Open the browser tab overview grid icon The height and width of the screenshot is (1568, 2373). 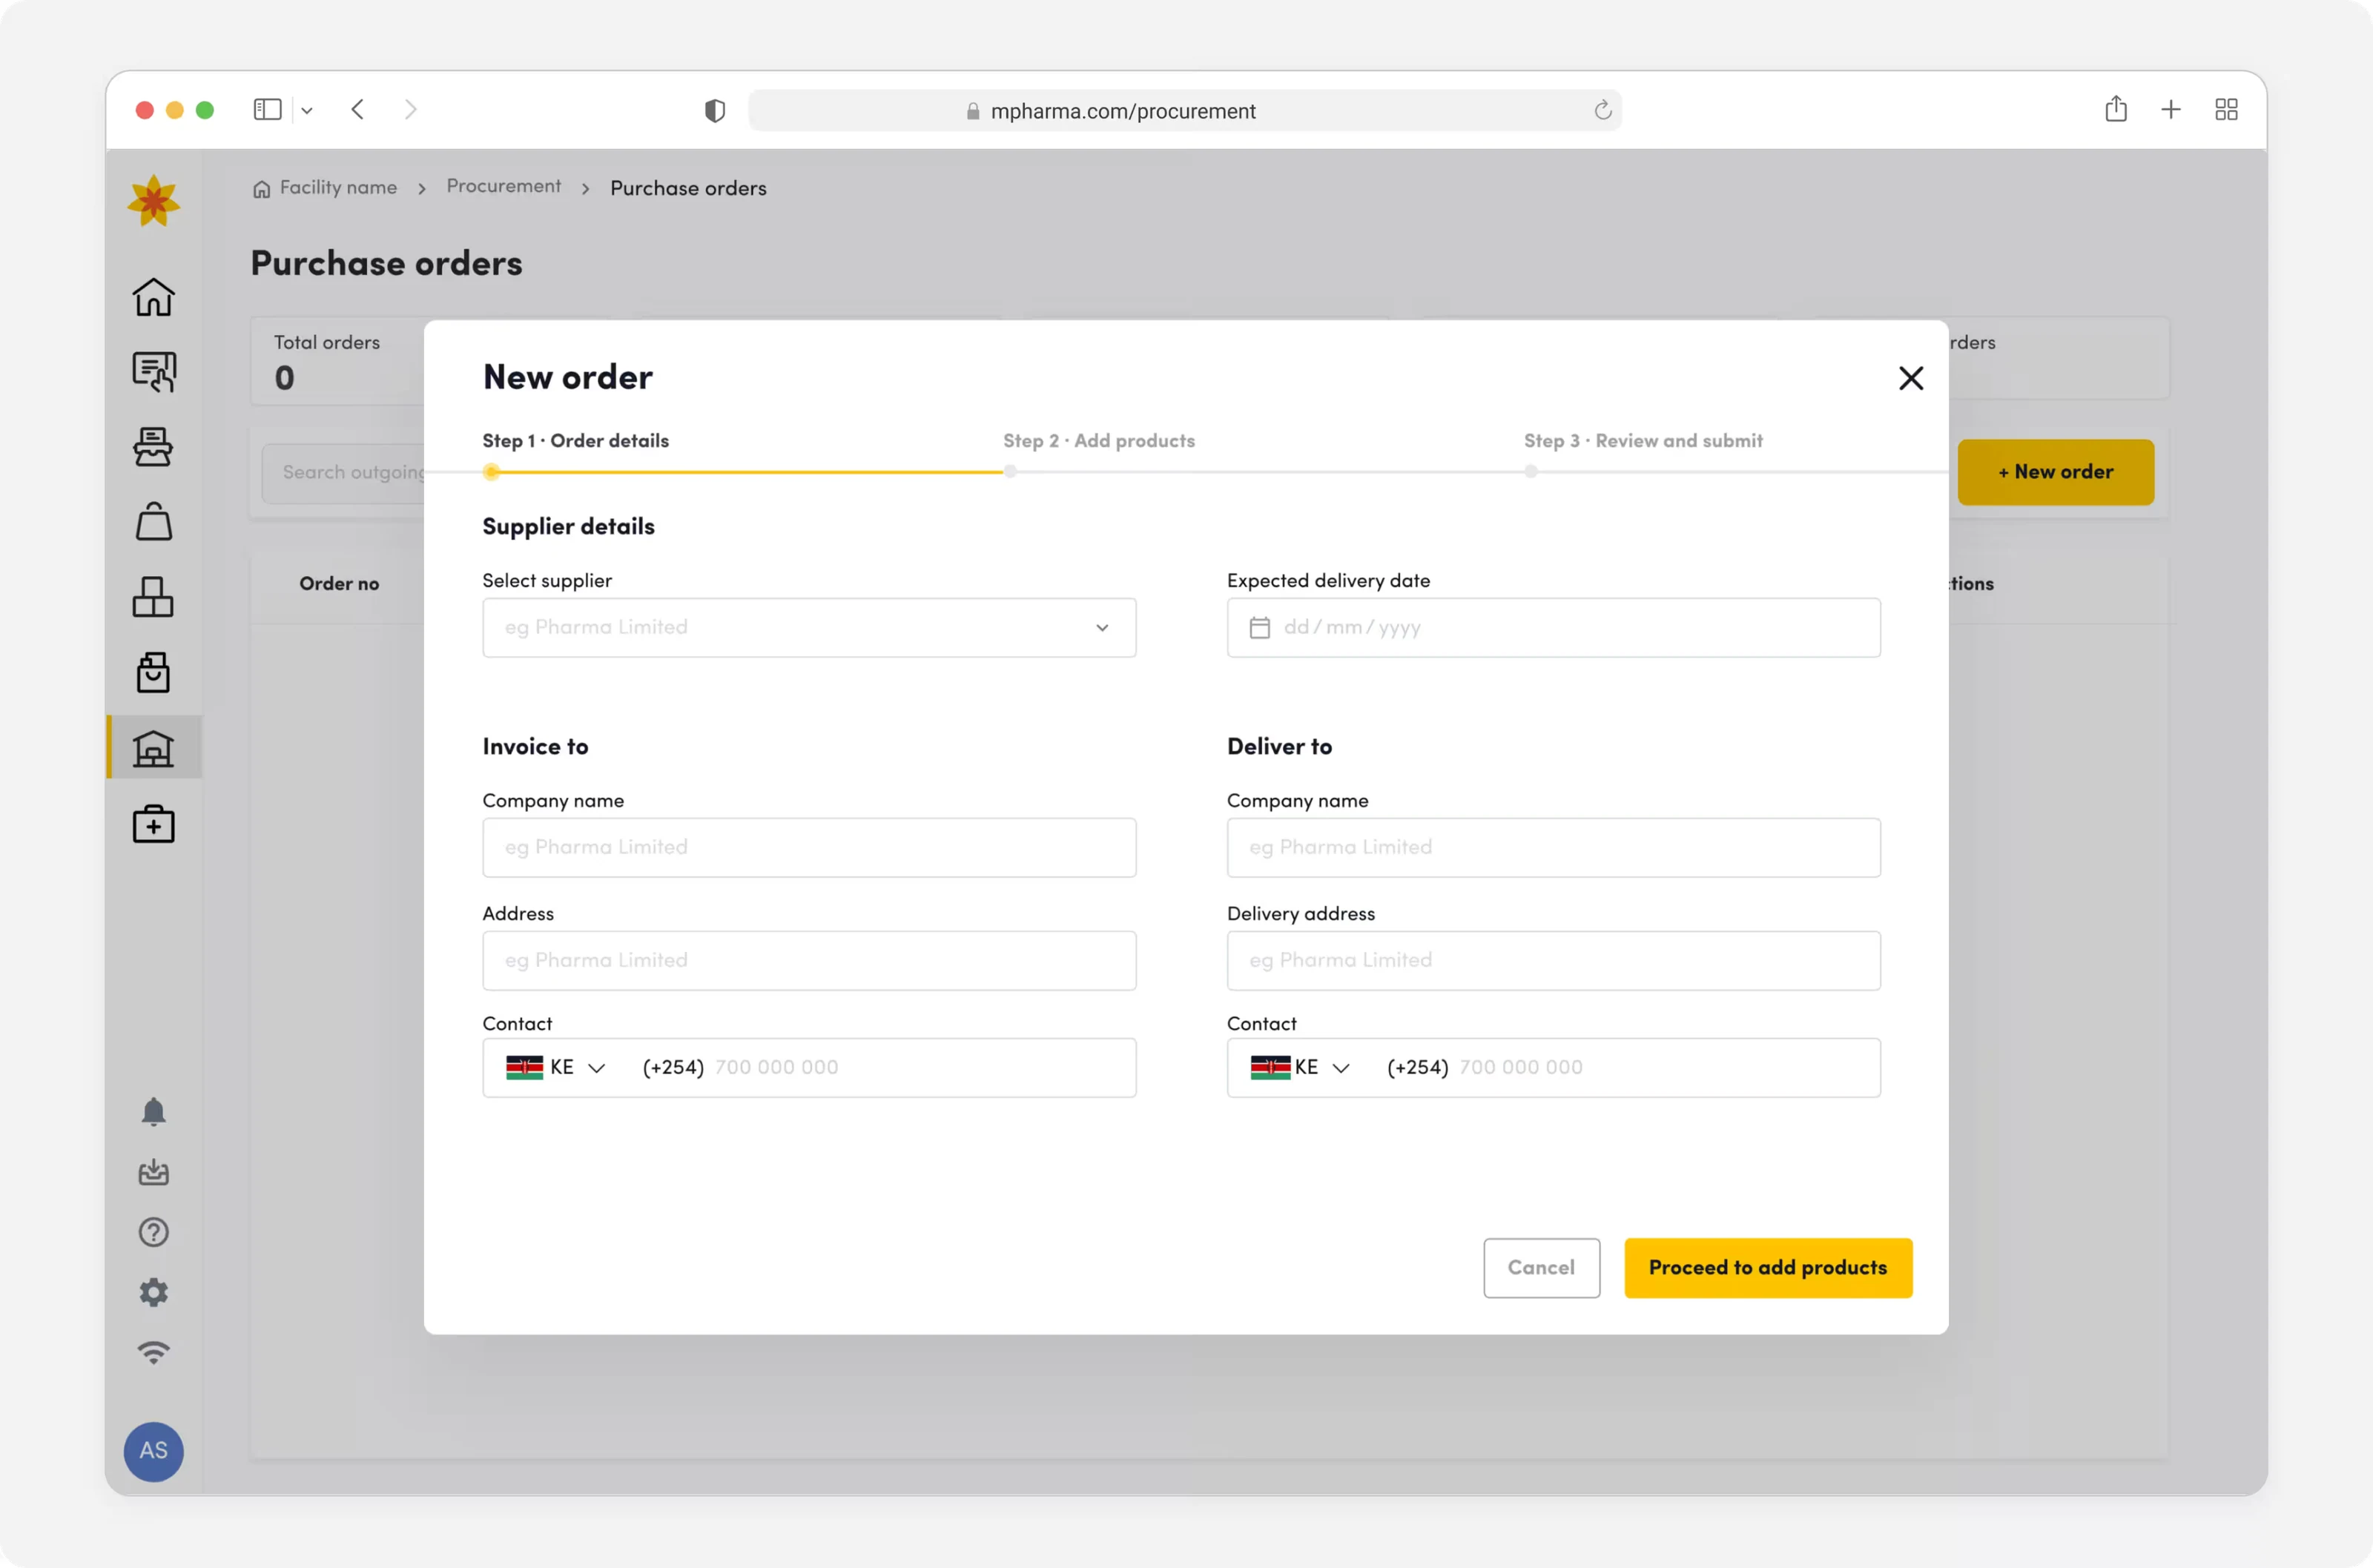point(2226,109)
